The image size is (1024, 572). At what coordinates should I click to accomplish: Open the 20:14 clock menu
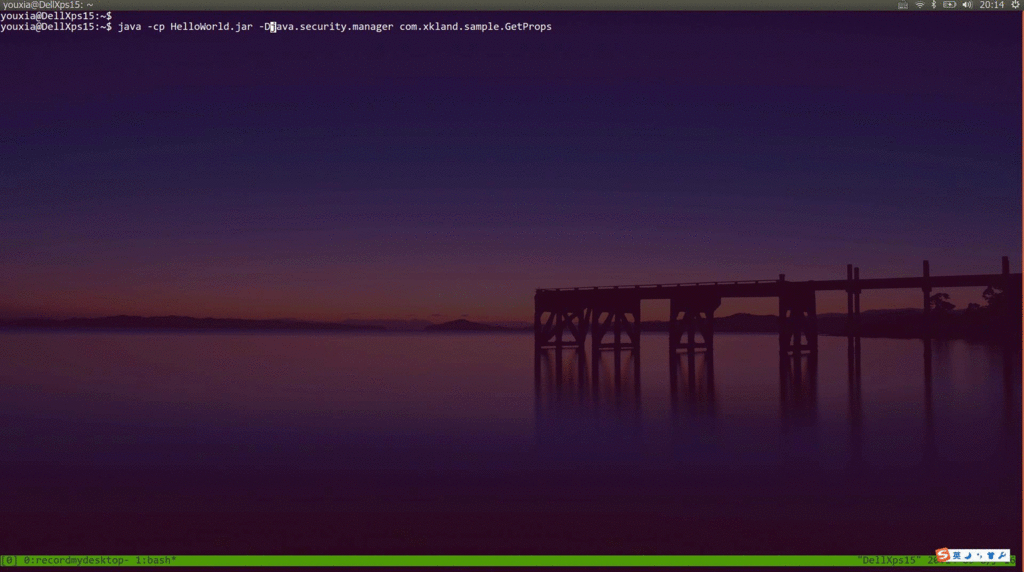991,5
